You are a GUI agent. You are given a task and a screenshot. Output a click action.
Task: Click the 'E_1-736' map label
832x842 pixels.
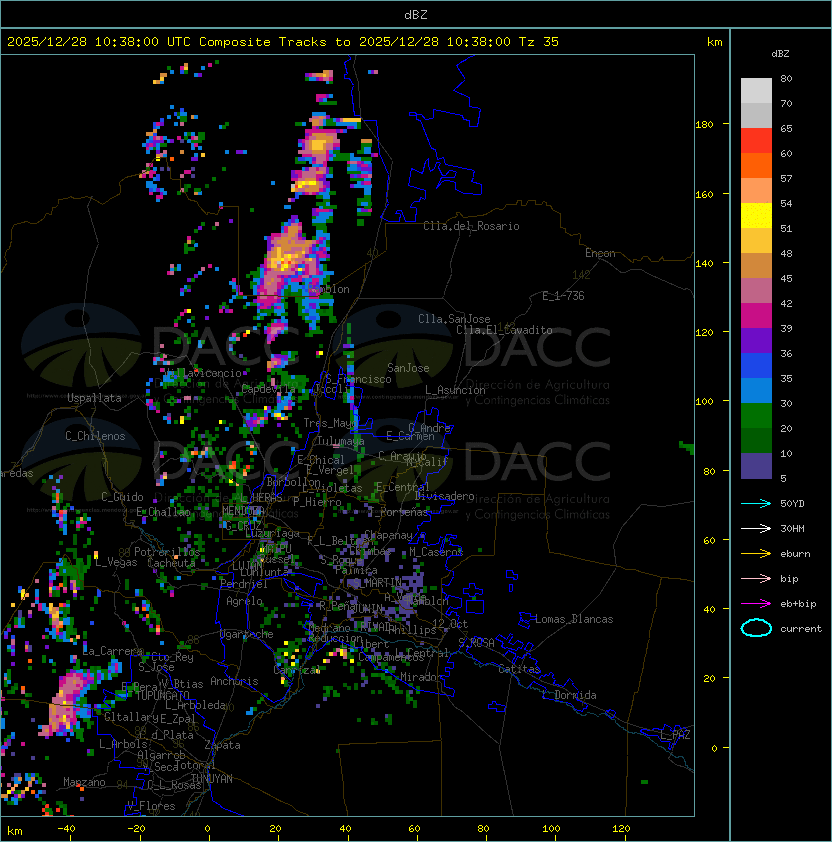[x=563, y=296]
